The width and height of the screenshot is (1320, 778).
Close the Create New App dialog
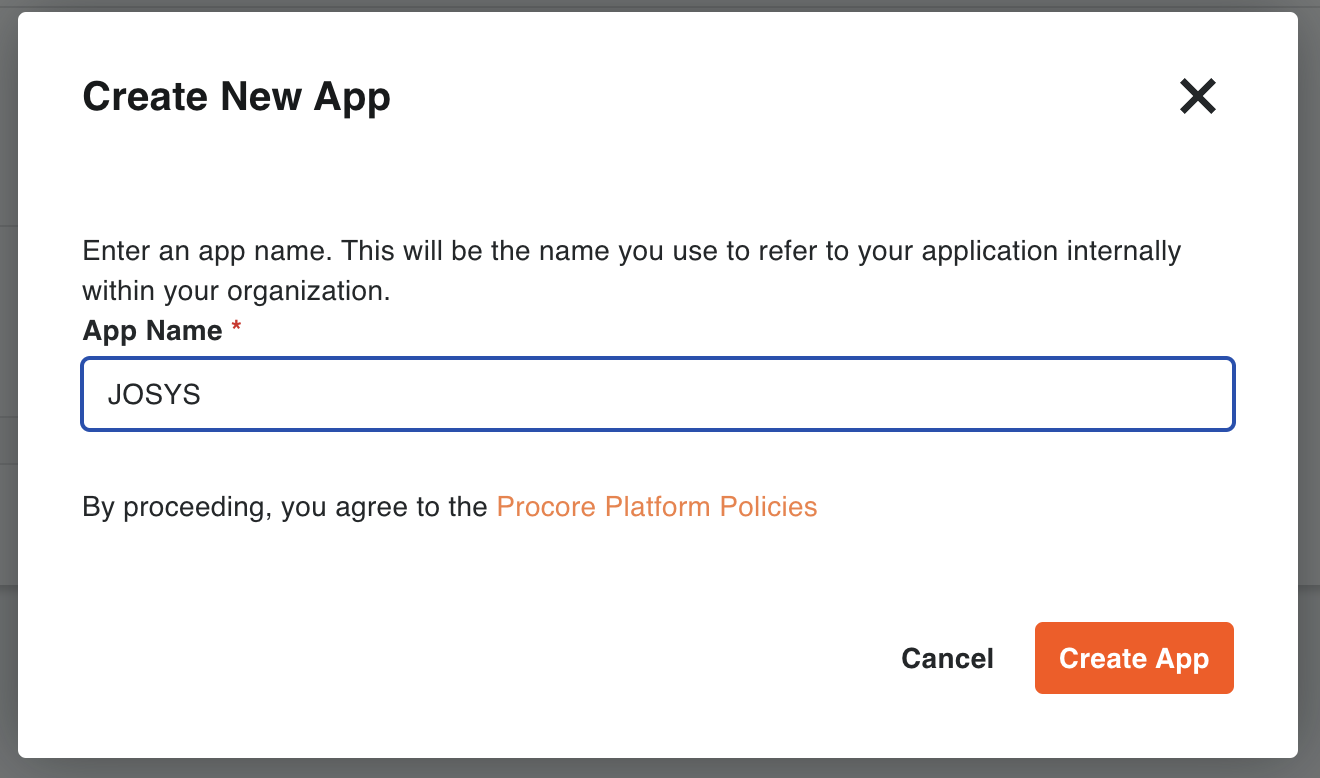[1197, 97]
